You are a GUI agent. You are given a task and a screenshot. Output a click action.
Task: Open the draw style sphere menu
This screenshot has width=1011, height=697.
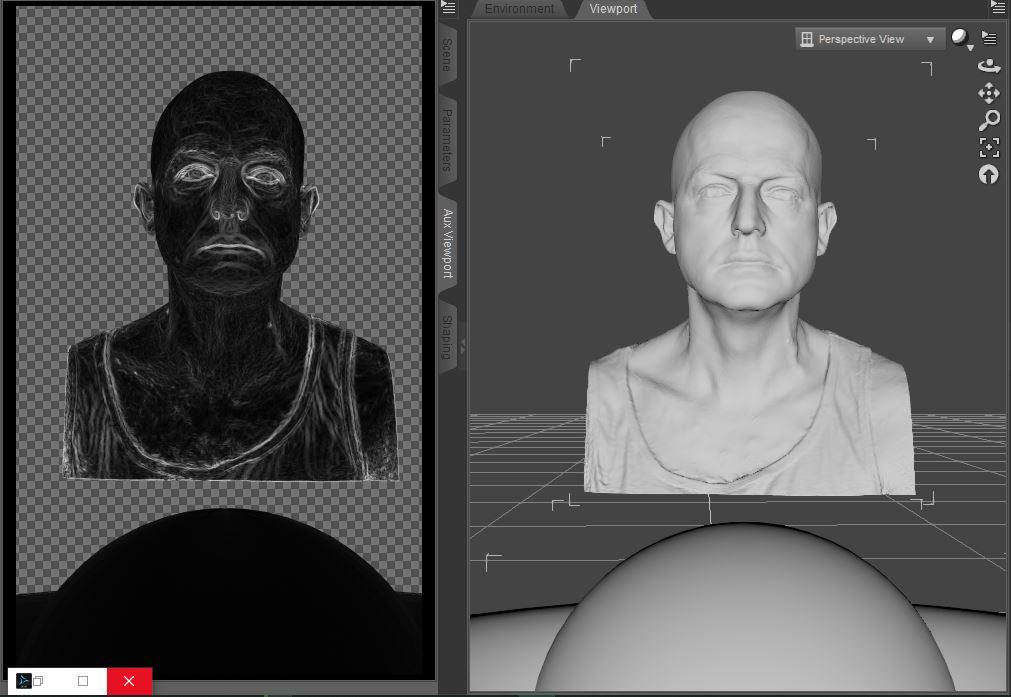coord(961,39)
